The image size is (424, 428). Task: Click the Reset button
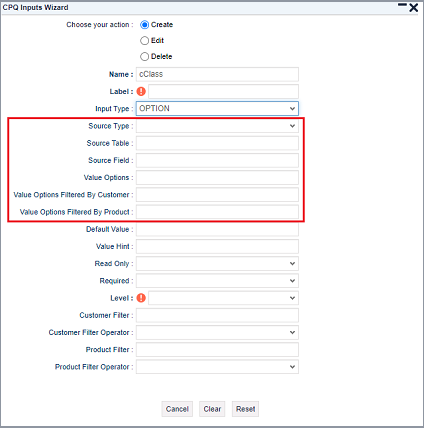click(246, 409)
